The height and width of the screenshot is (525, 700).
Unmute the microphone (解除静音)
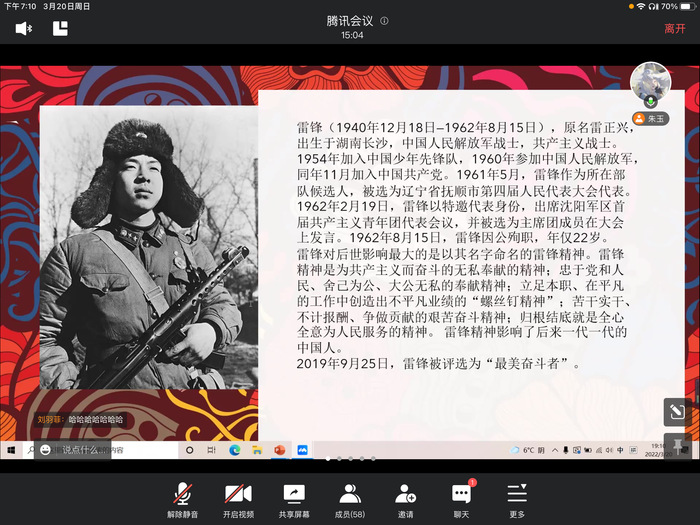[182, 497]
